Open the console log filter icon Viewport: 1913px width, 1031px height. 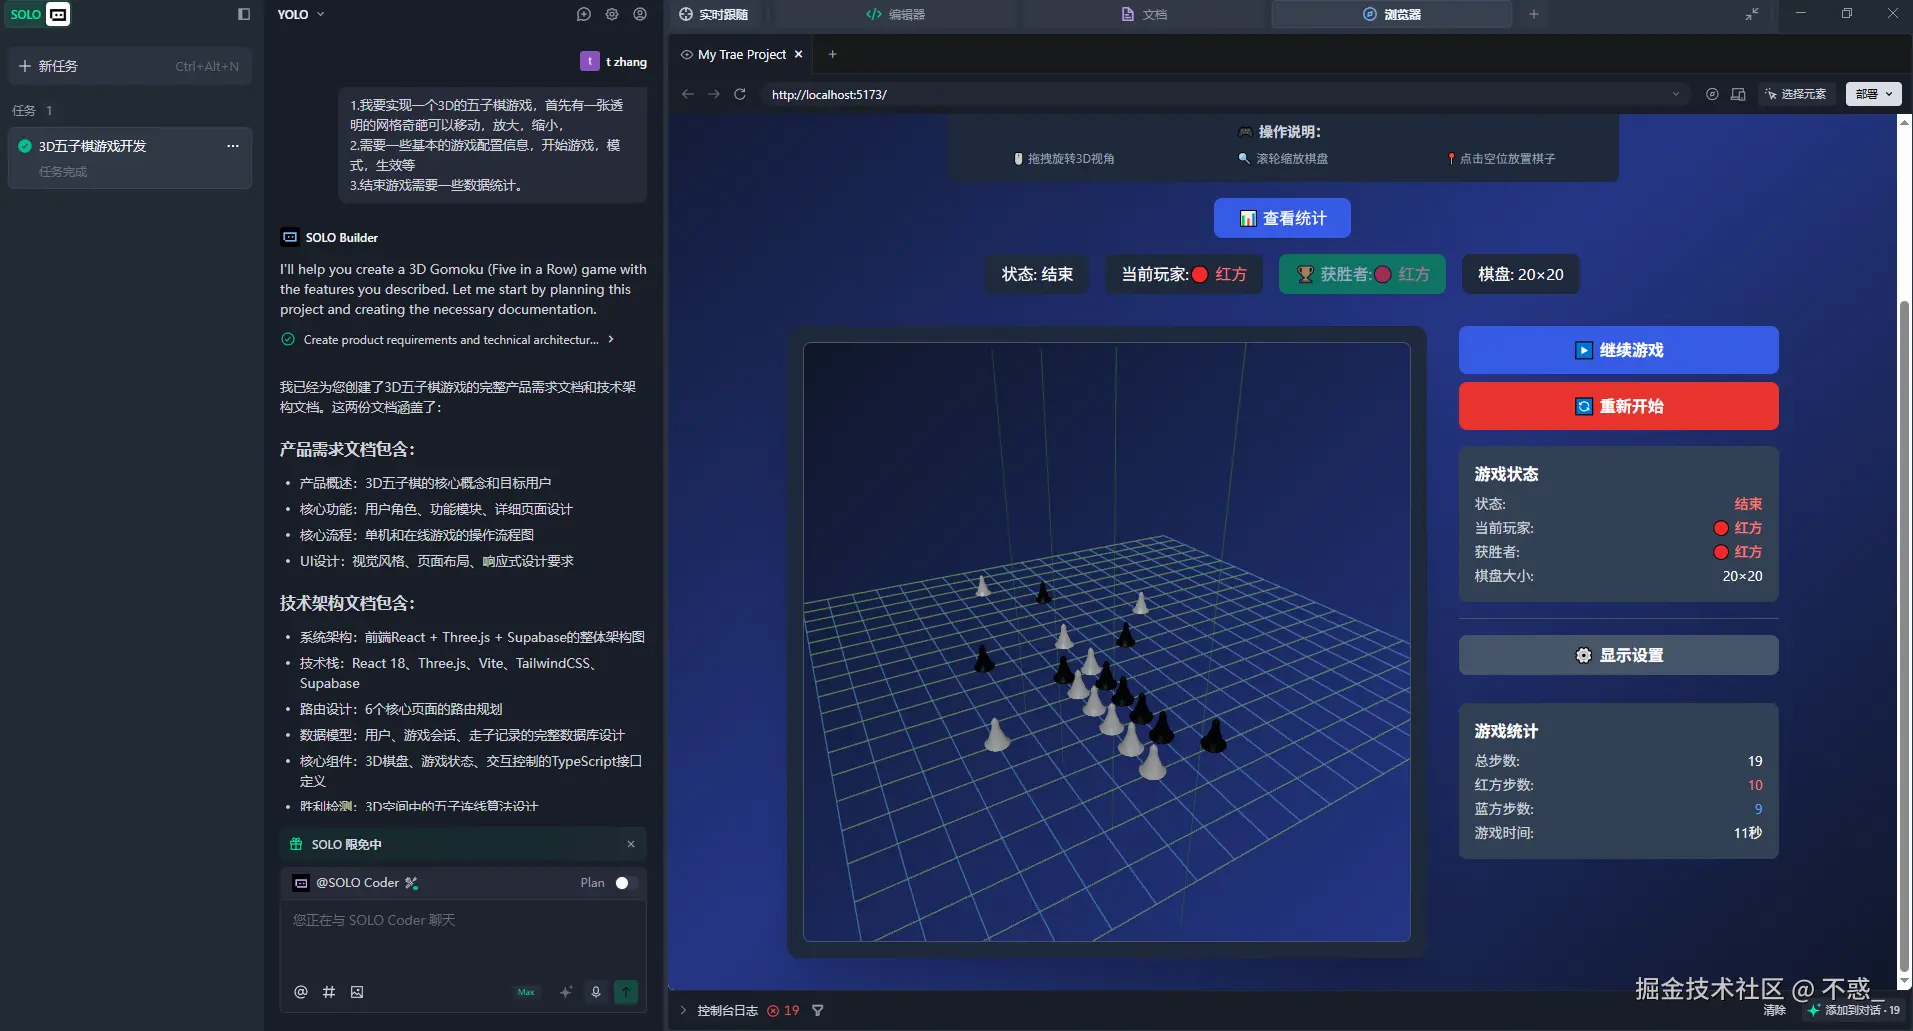tap(818, 1010)
